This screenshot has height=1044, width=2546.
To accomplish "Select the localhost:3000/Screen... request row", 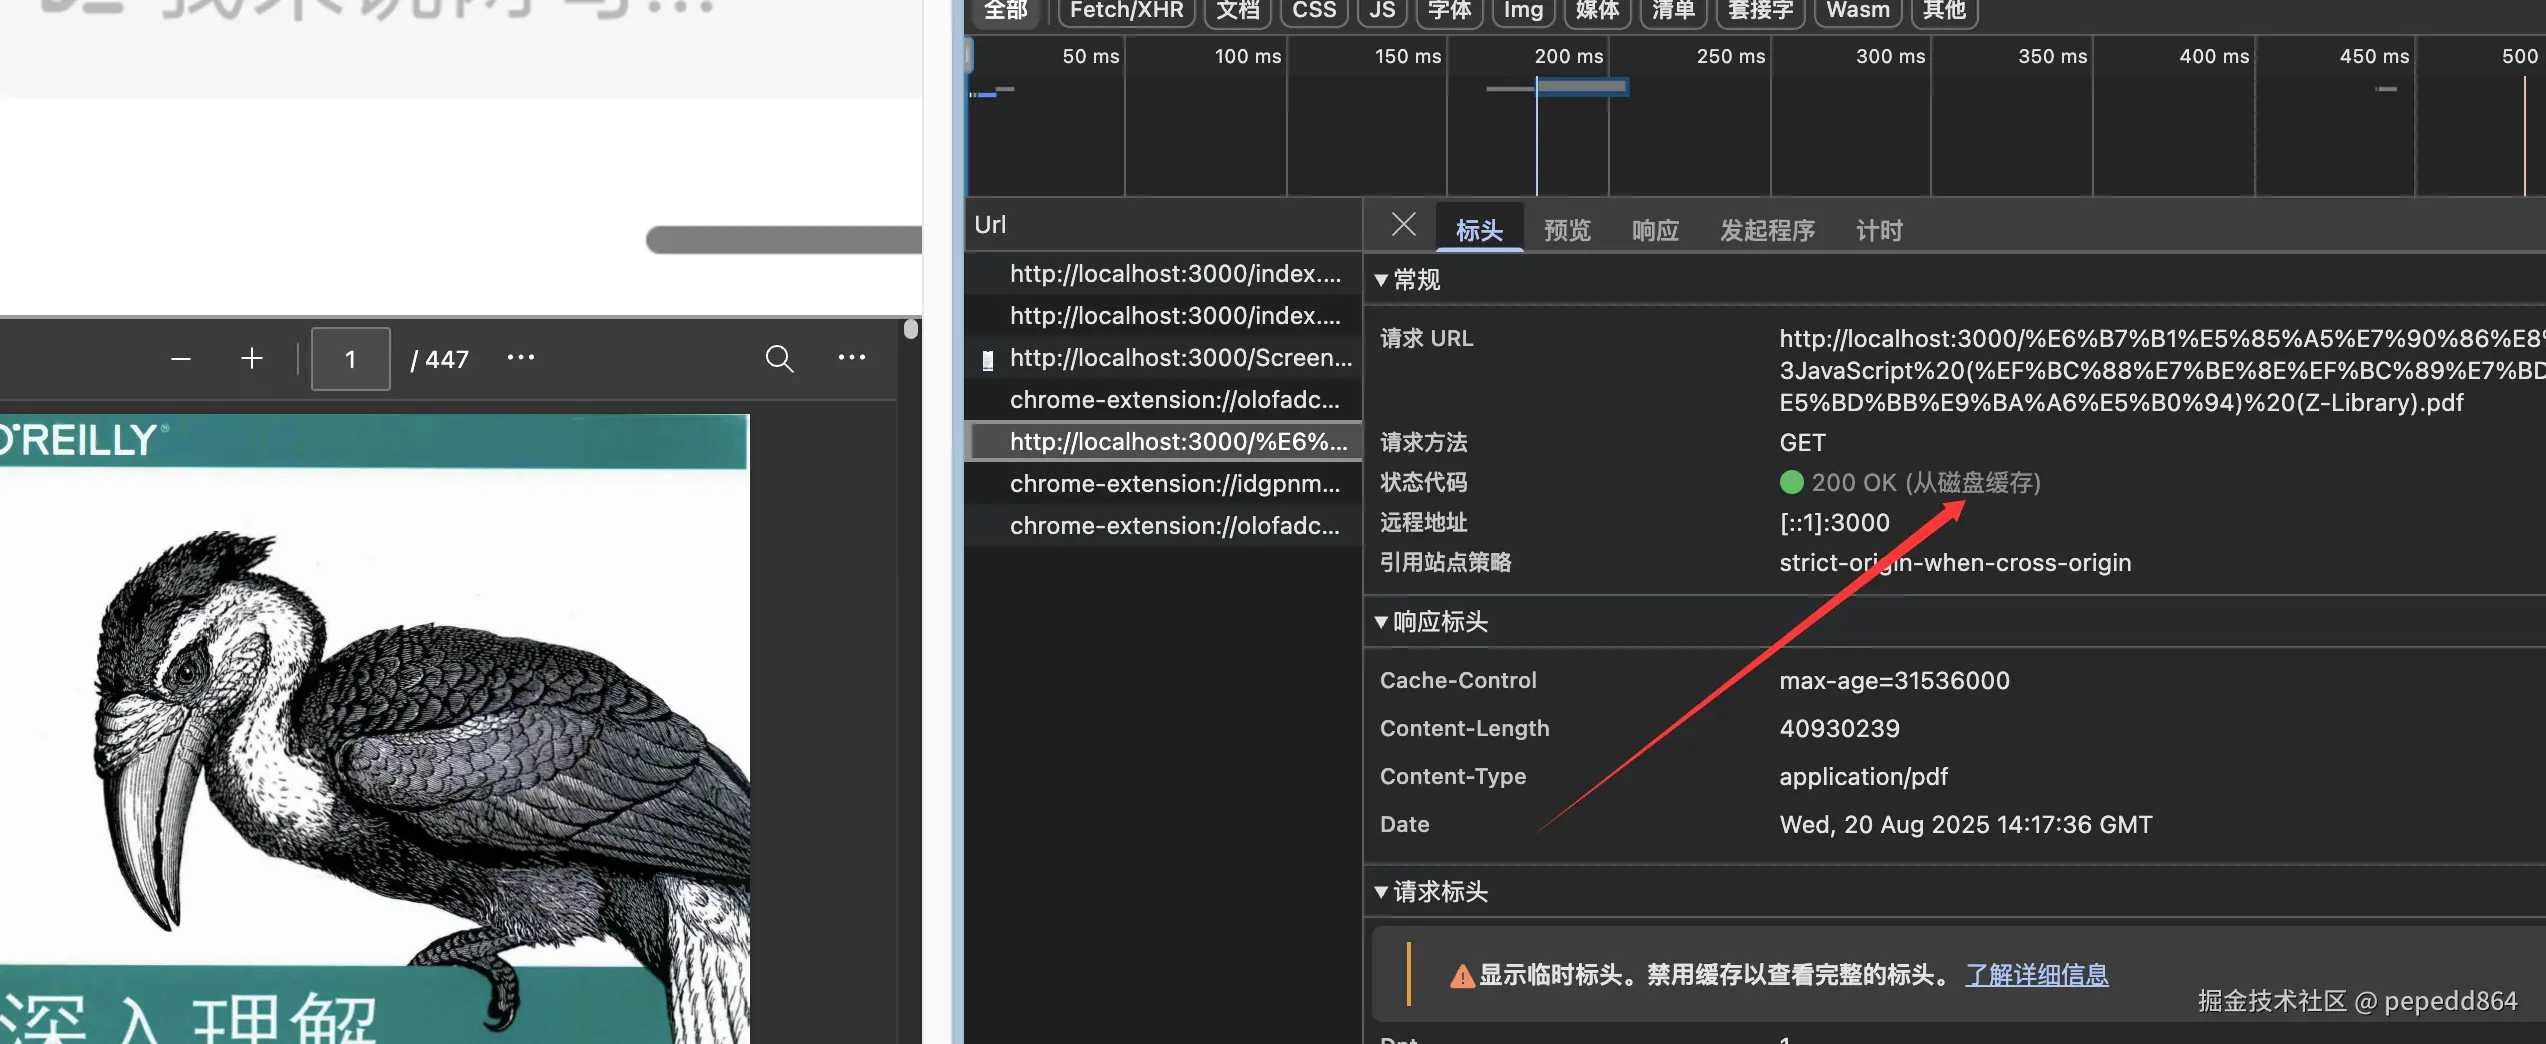I will [1163, 358].
